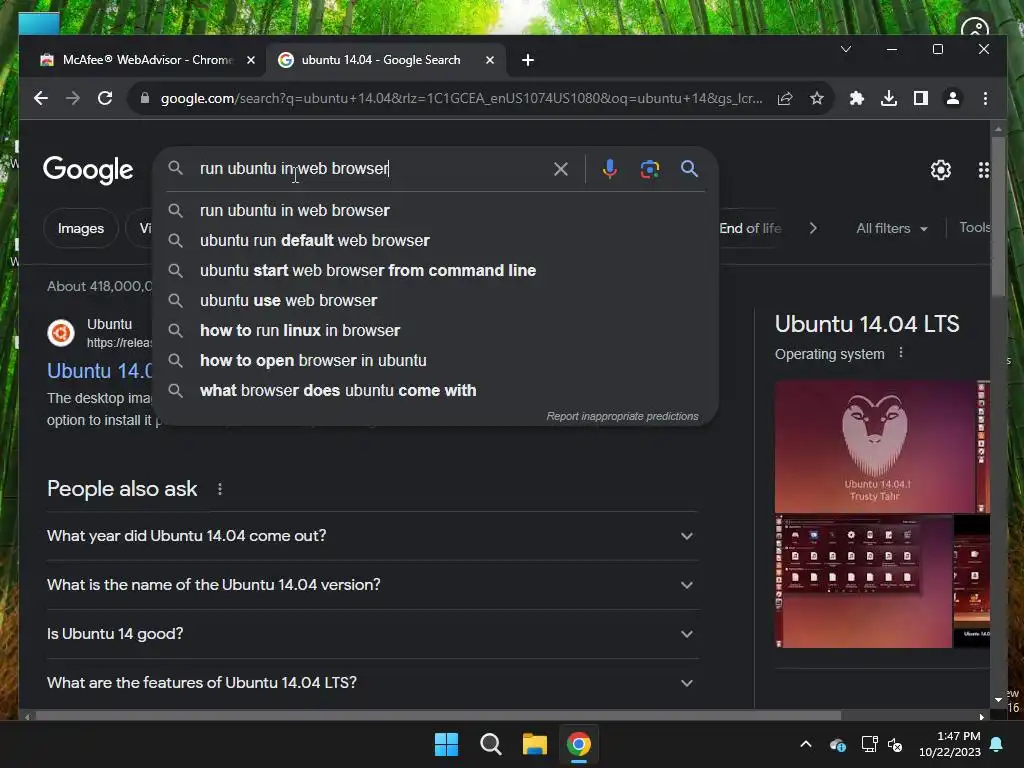Open a new tab with the plus button
This screenshot has height=768, width=1024.
click(528, 60)
